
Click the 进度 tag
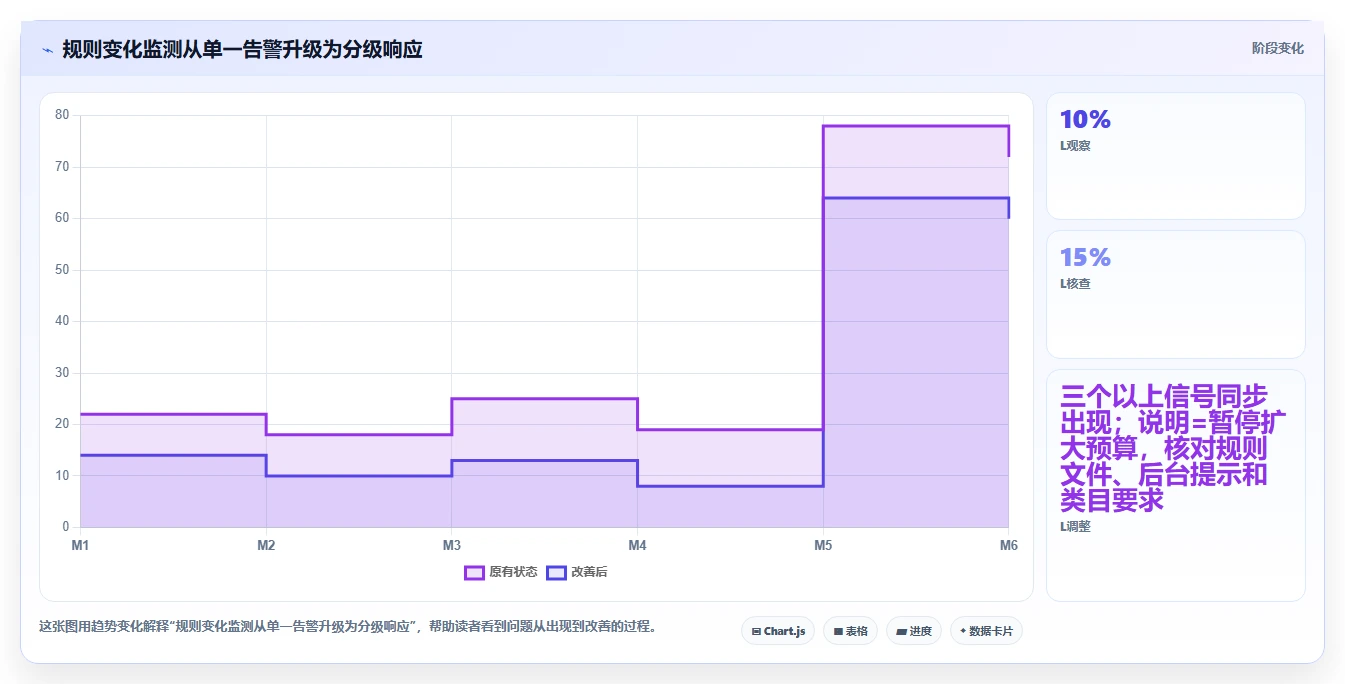click(914, 631)
